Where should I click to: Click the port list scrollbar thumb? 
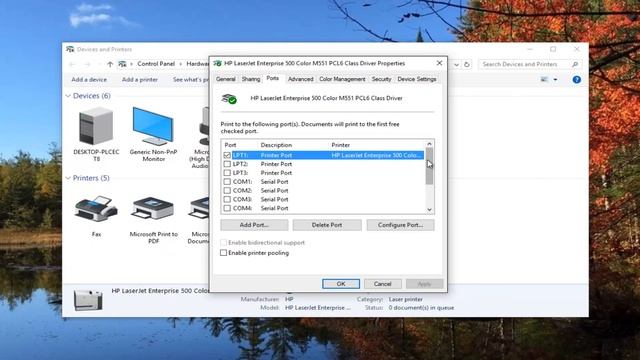[429, 166]
